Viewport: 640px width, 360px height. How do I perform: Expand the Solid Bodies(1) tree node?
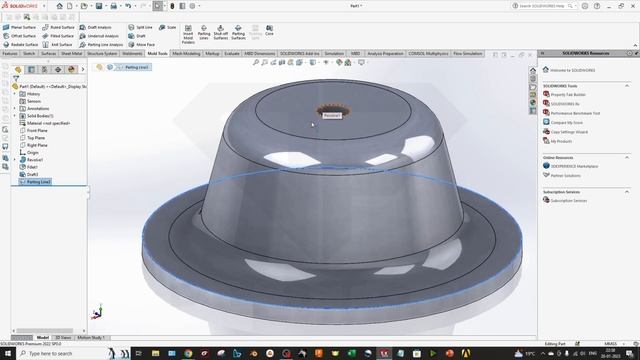click(15, 116)
